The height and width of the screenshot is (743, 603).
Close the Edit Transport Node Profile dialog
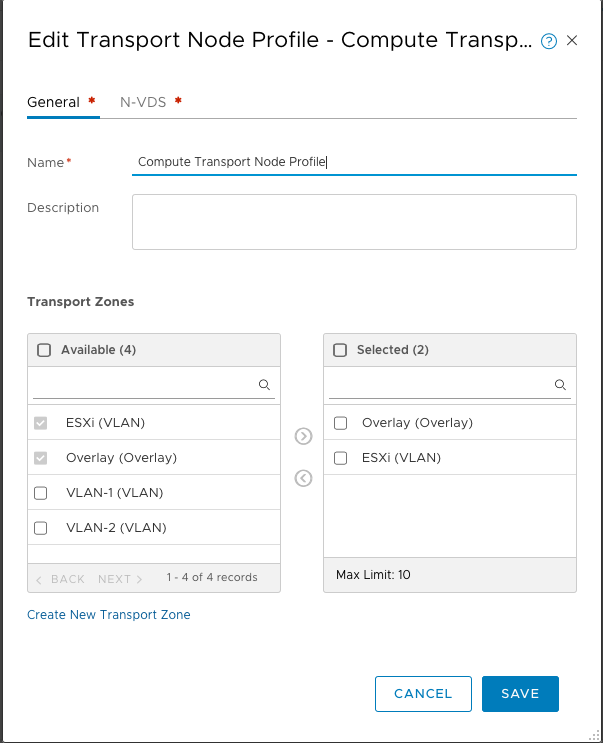click(x=572, y=41)
